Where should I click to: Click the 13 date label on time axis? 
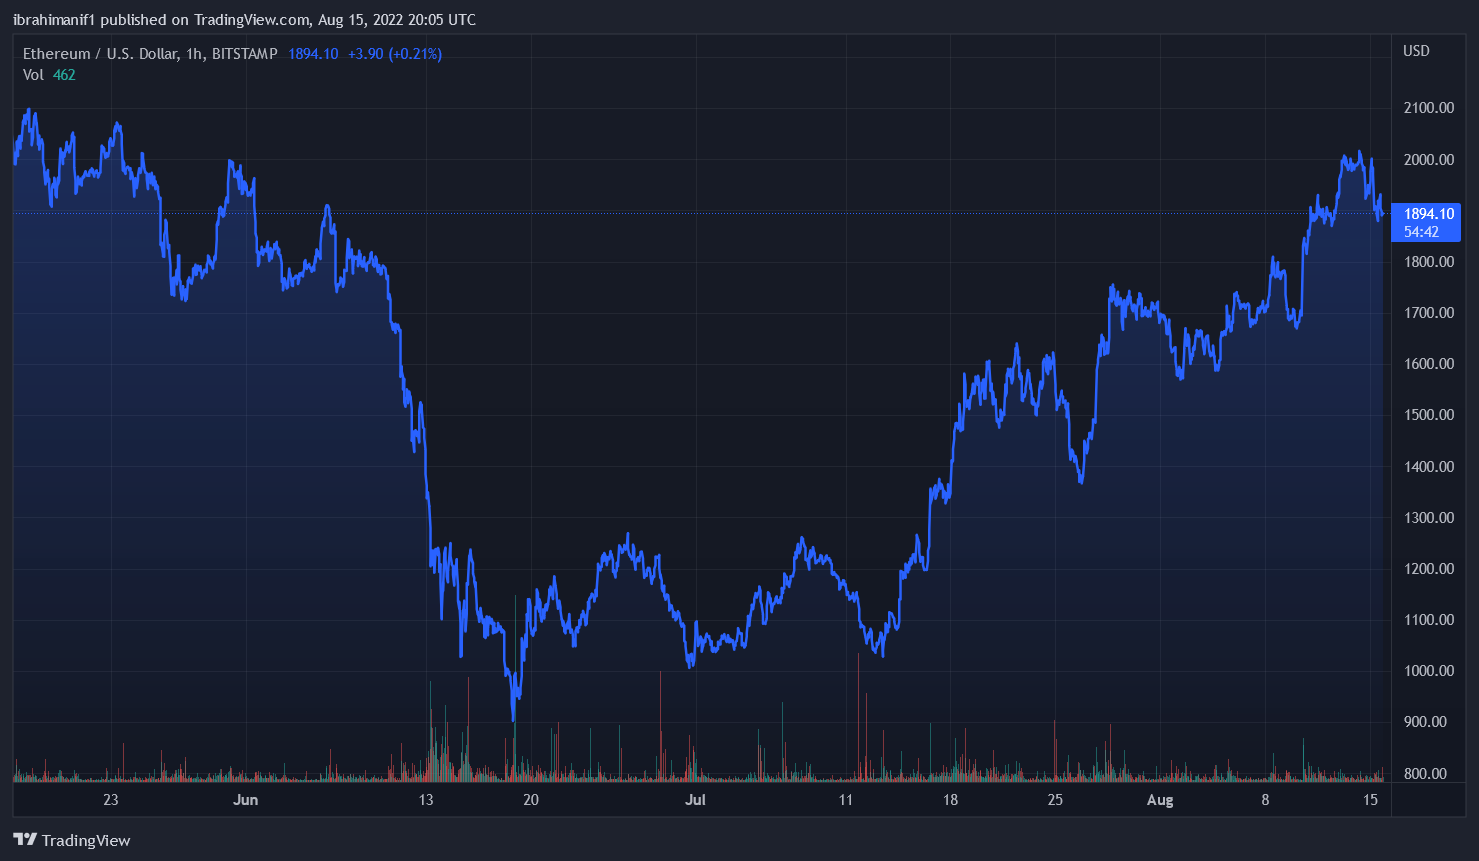(426, 800)
